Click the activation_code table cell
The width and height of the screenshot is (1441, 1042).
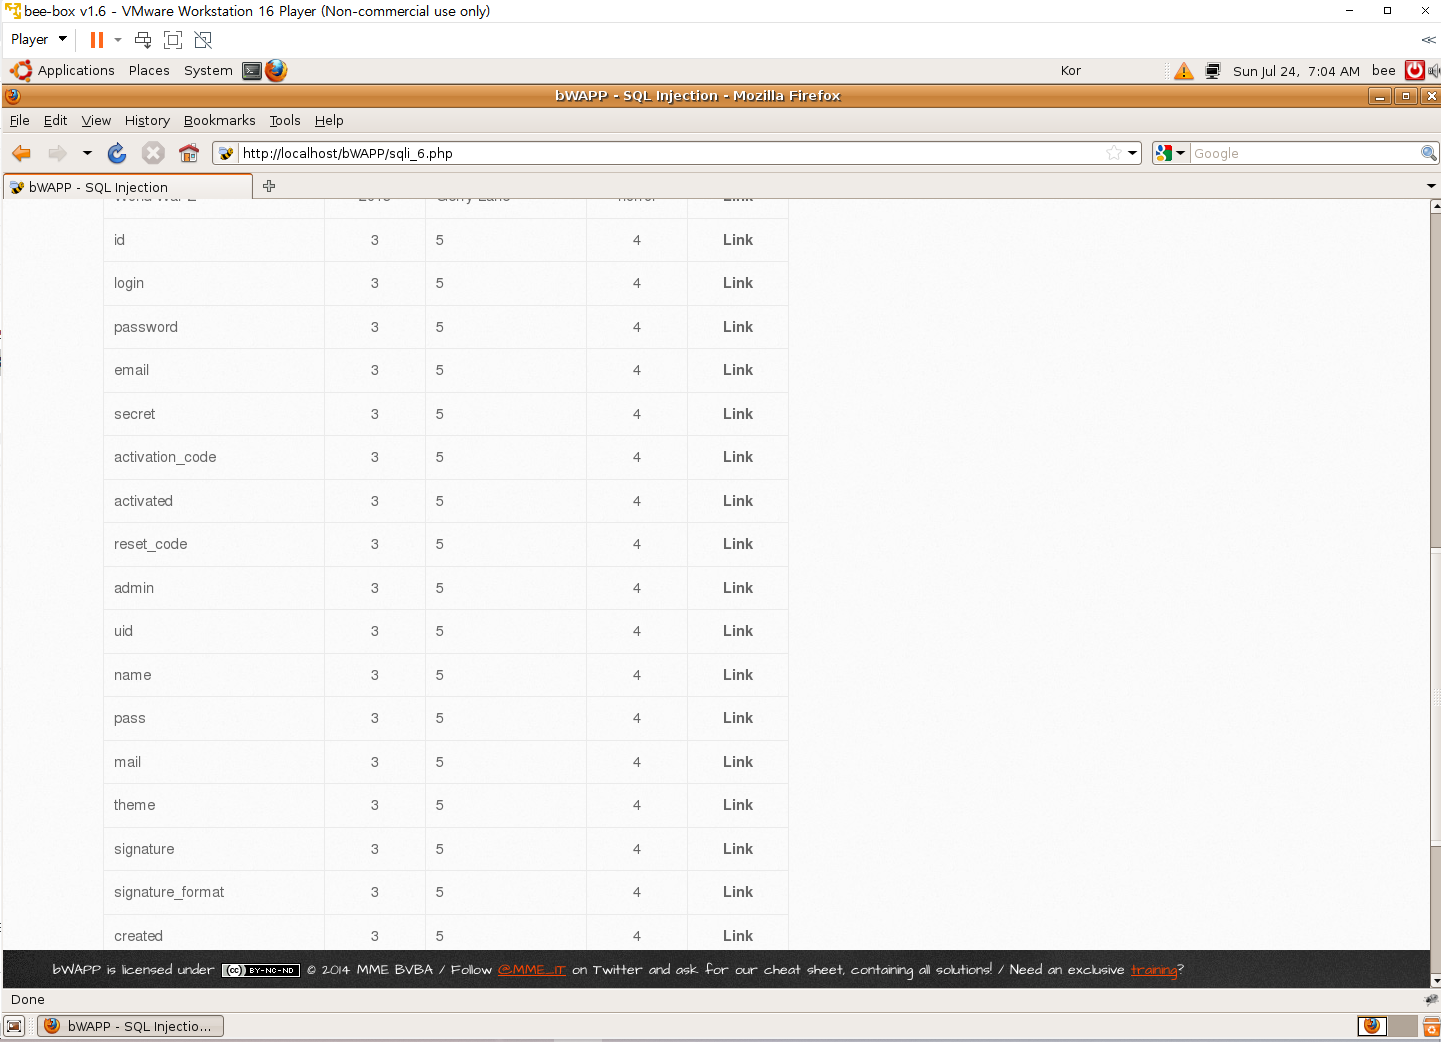click(x=214, y=457)
